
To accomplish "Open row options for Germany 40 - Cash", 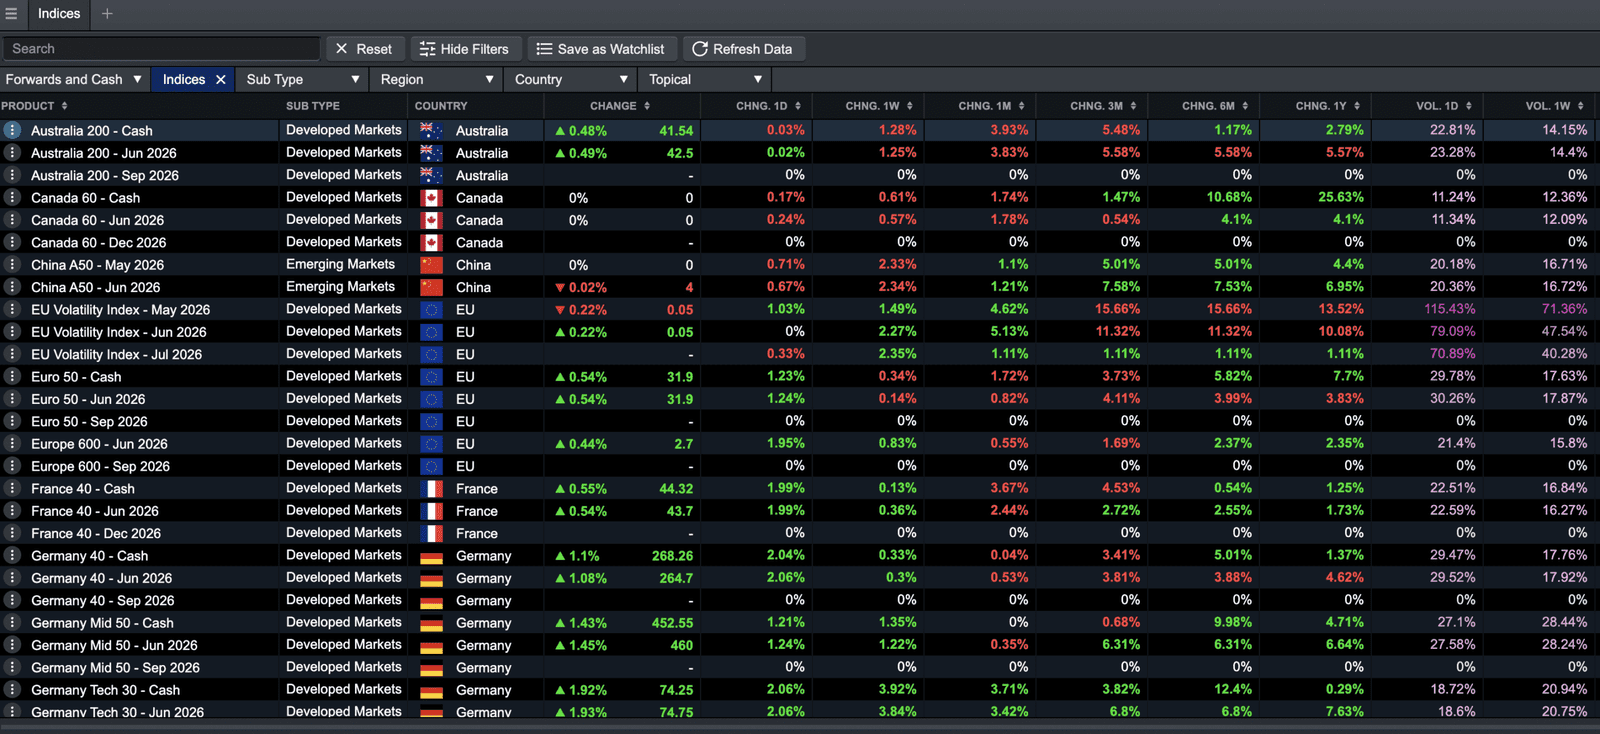I will tap(12, 555).
